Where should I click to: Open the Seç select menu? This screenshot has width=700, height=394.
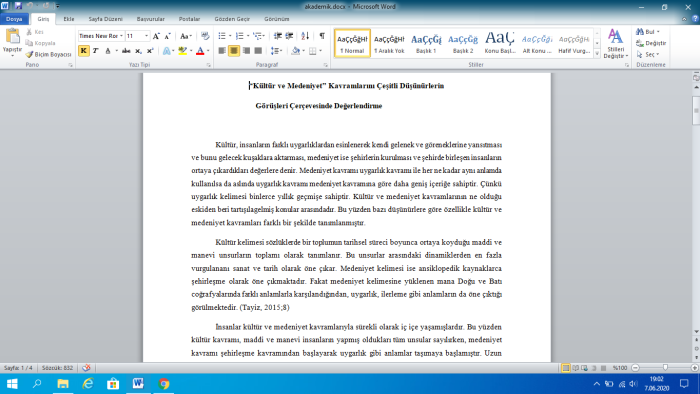[x=648, y=54]
